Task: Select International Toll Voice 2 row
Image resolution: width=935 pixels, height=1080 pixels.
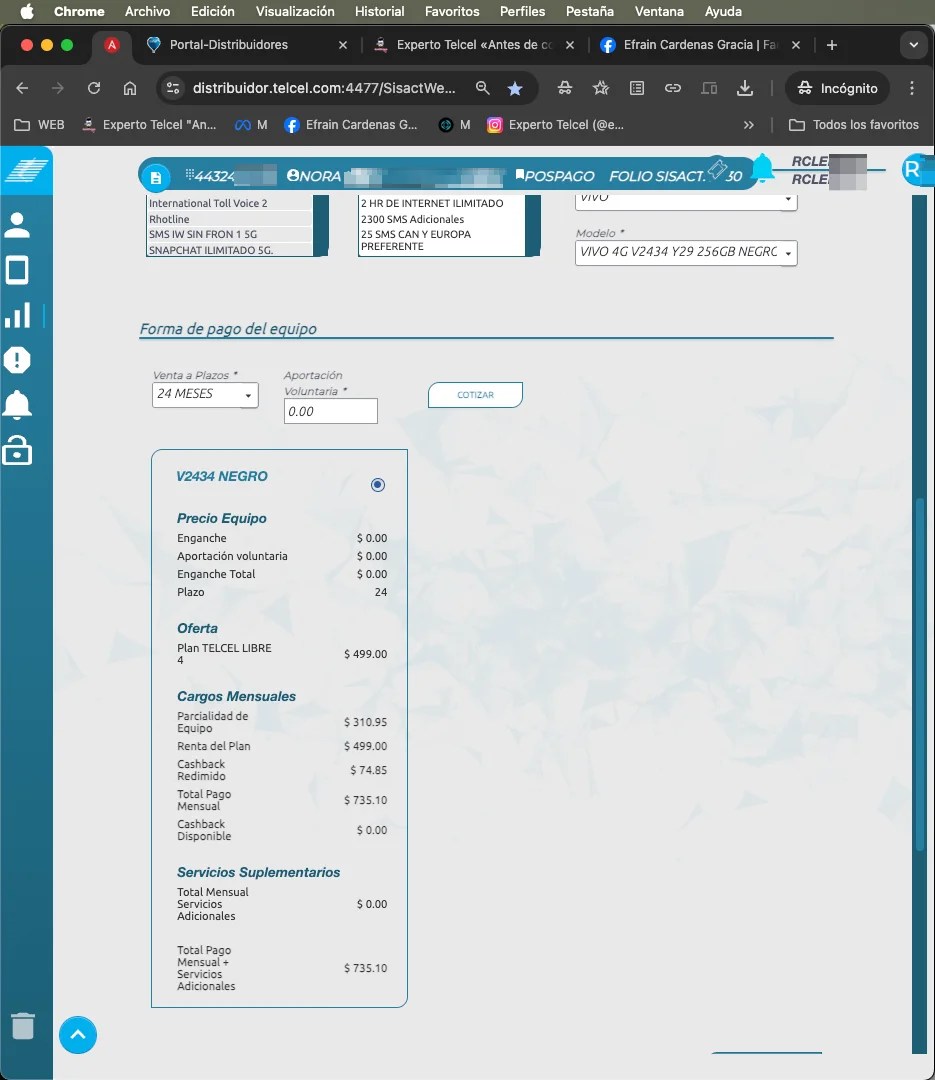Action: coord(229,203)
